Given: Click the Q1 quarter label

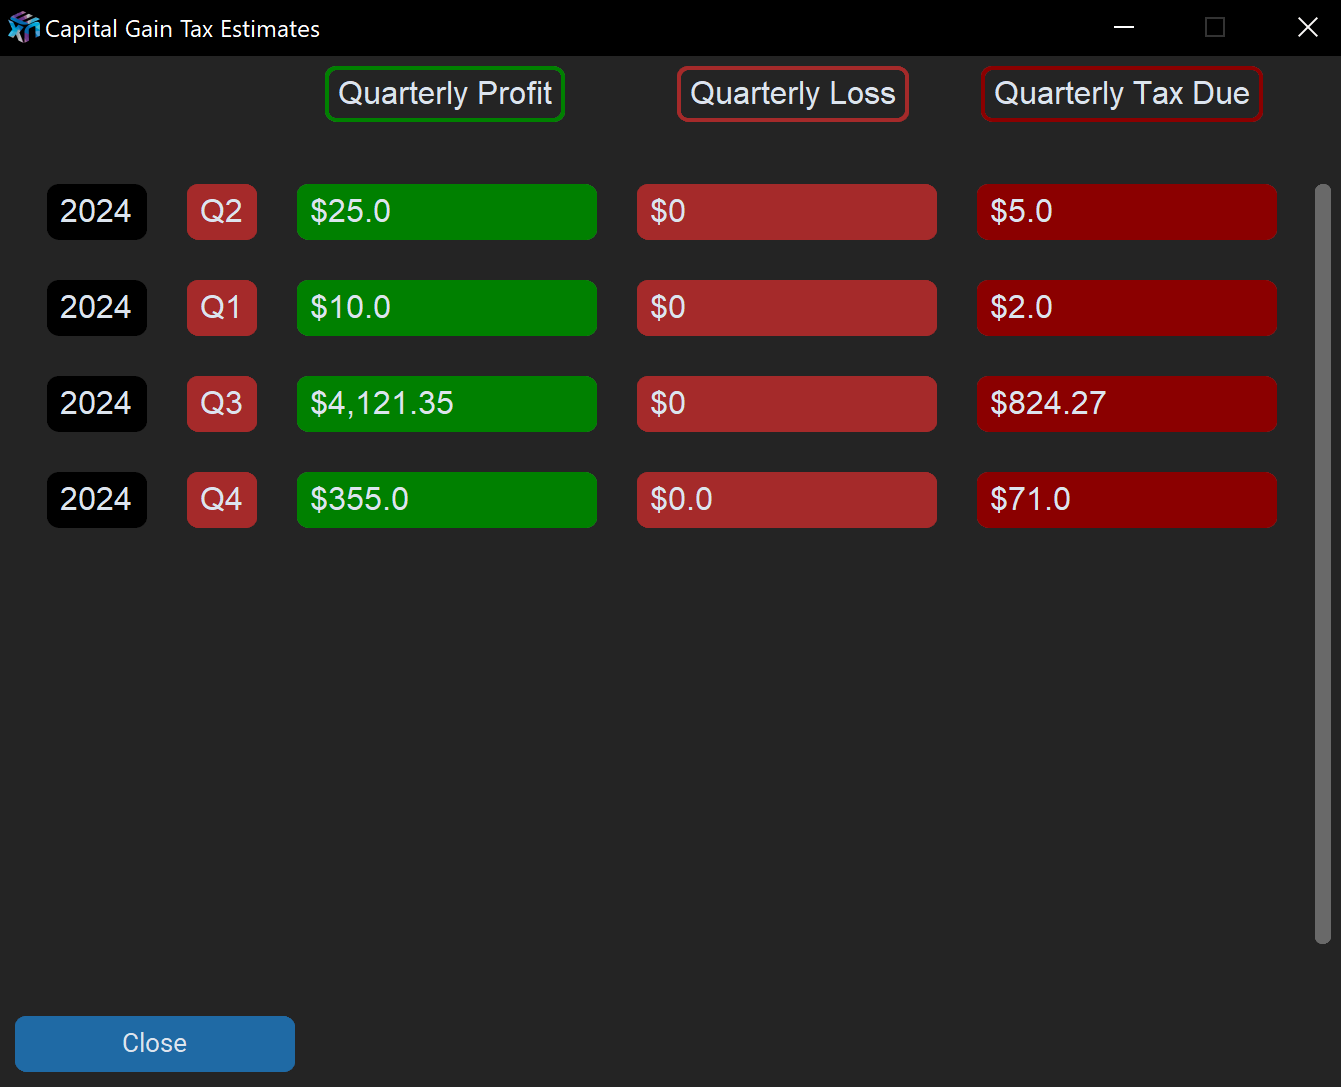Looking at the screenshot, I should tap(221, 308).
